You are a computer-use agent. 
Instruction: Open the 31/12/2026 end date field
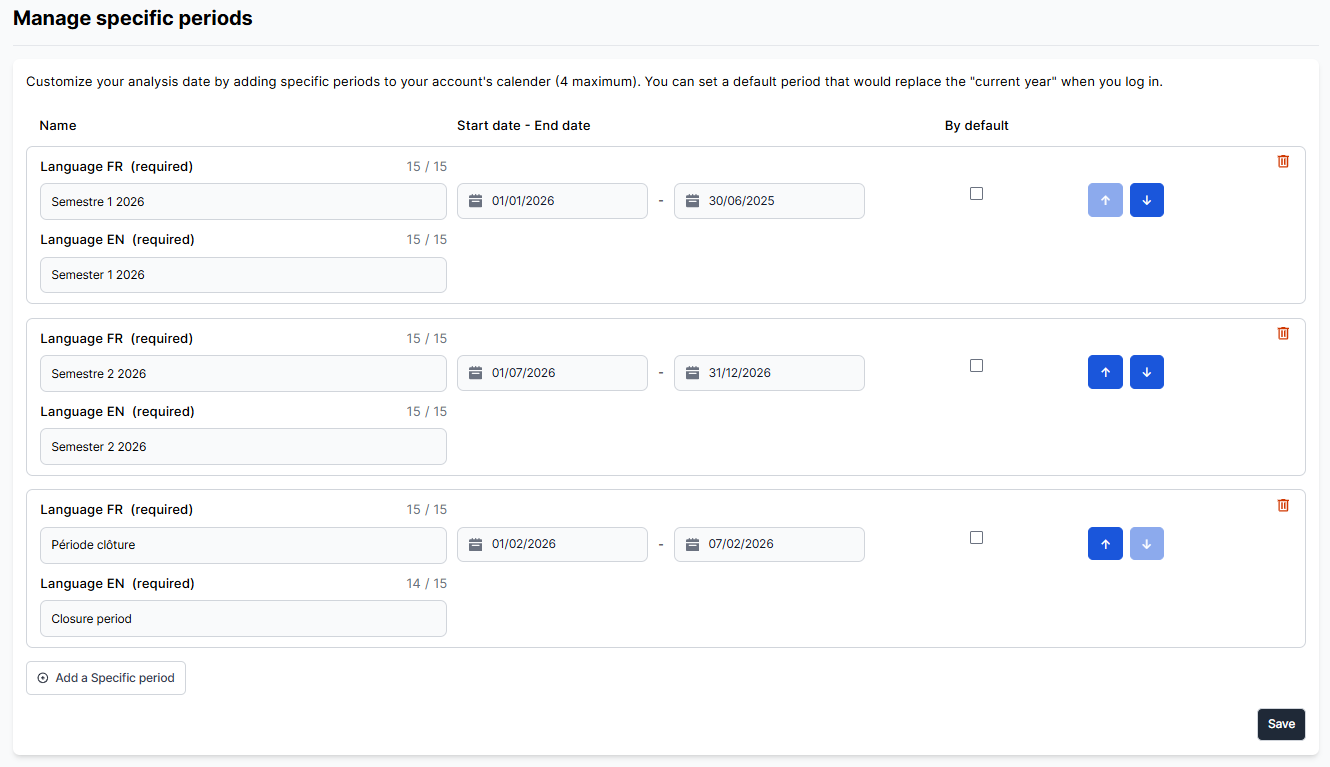point(768,373)
